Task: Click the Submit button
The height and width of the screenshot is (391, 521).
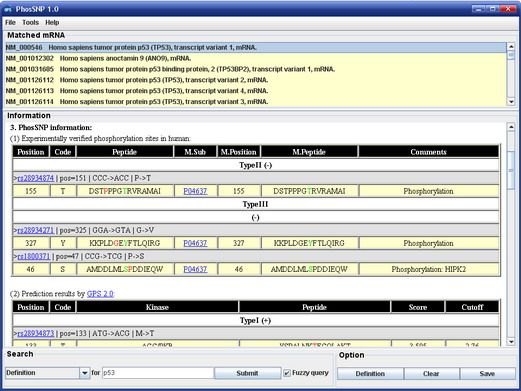Action: pyautogui.click(x=247, y=373)
